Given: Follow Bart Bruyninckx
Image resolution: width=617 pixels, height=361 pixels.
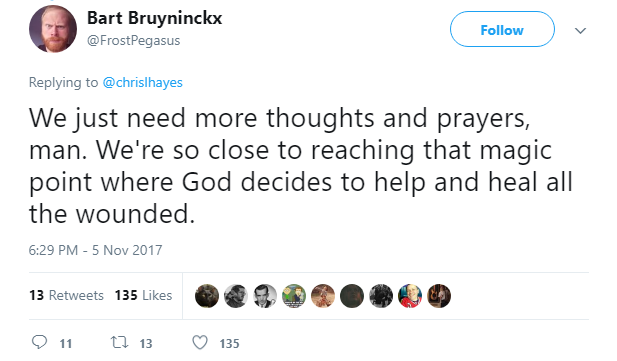Looking at the screenshot, I should point(502,29).
